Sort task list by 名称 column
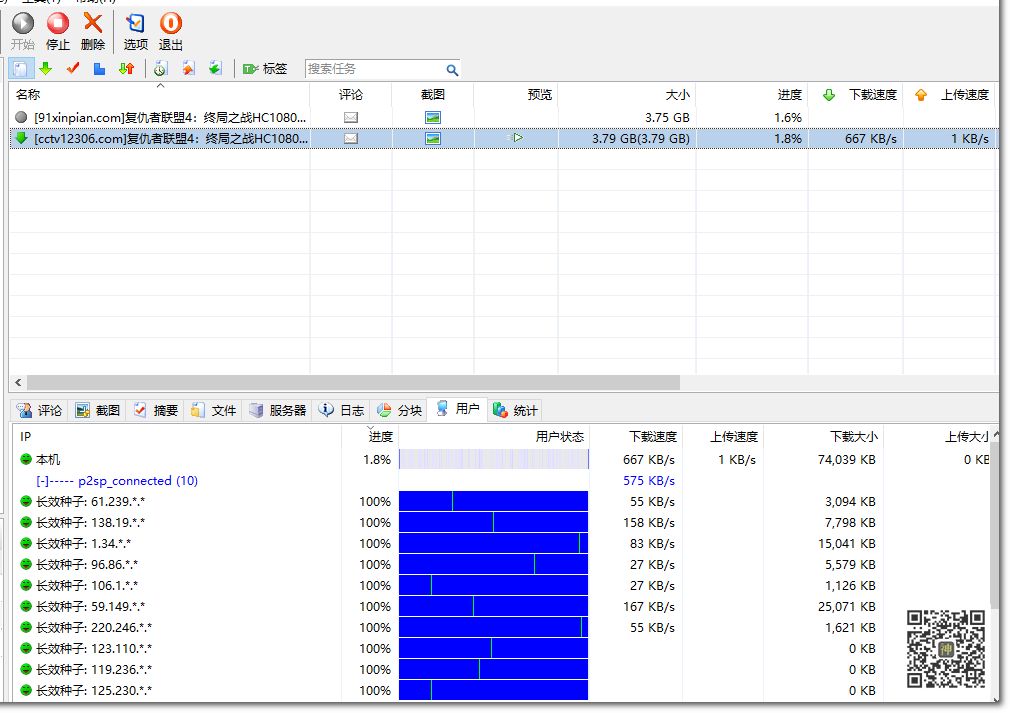1010x713 pixels. (159, 95)
